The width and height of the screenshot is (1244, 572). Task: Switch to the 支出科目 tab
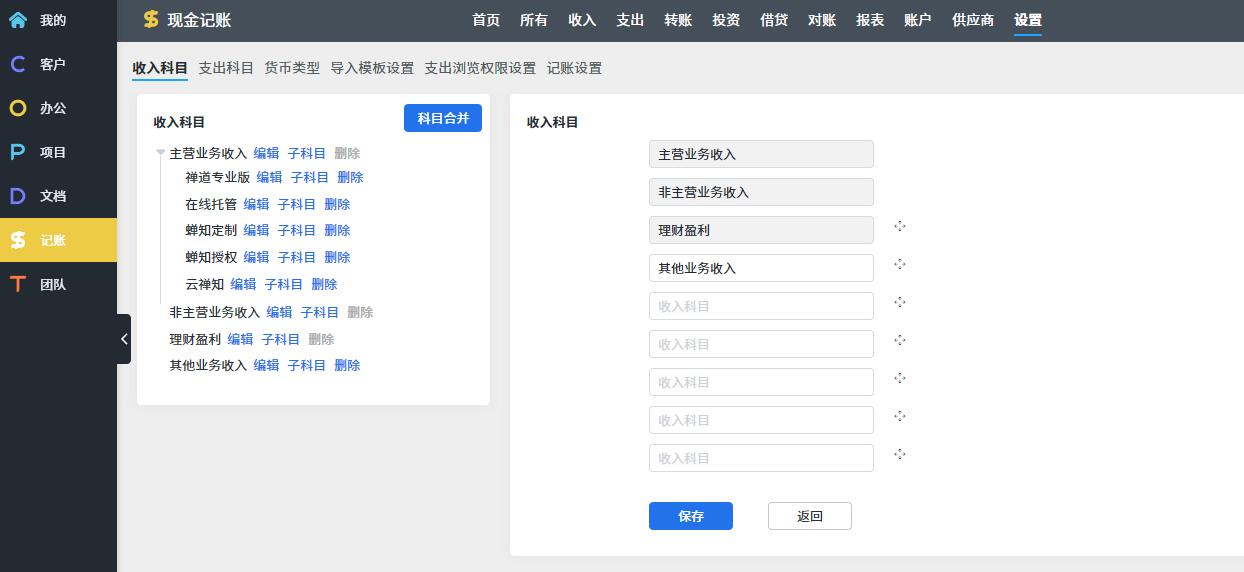click(x=226, y=68)
